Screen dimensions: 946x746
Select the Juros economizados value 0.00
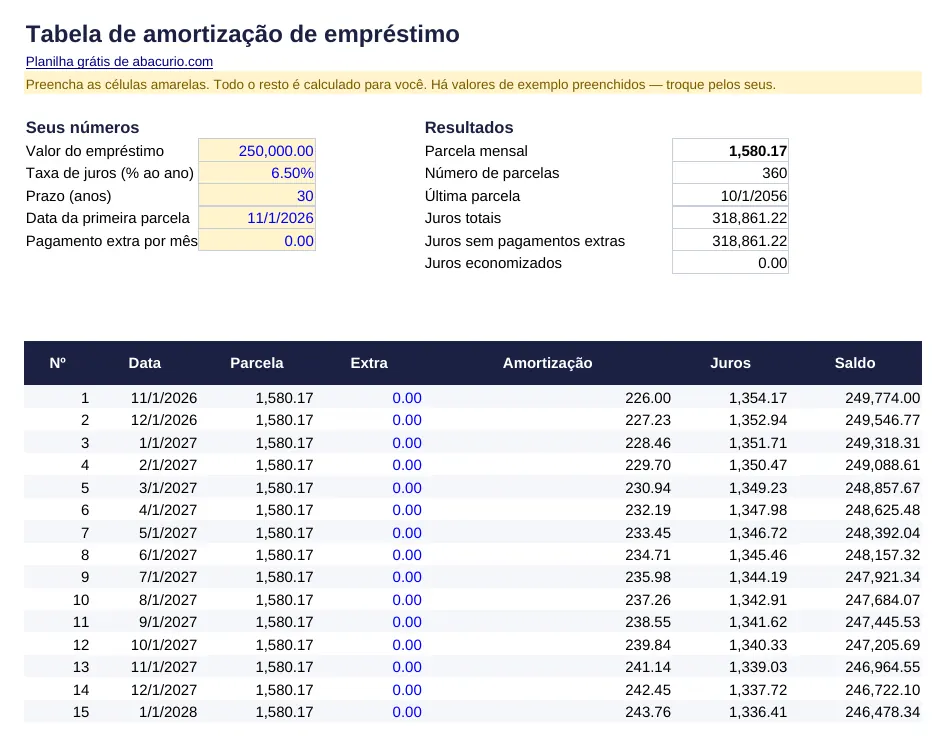pyautogui.click(x=730, y=263)
